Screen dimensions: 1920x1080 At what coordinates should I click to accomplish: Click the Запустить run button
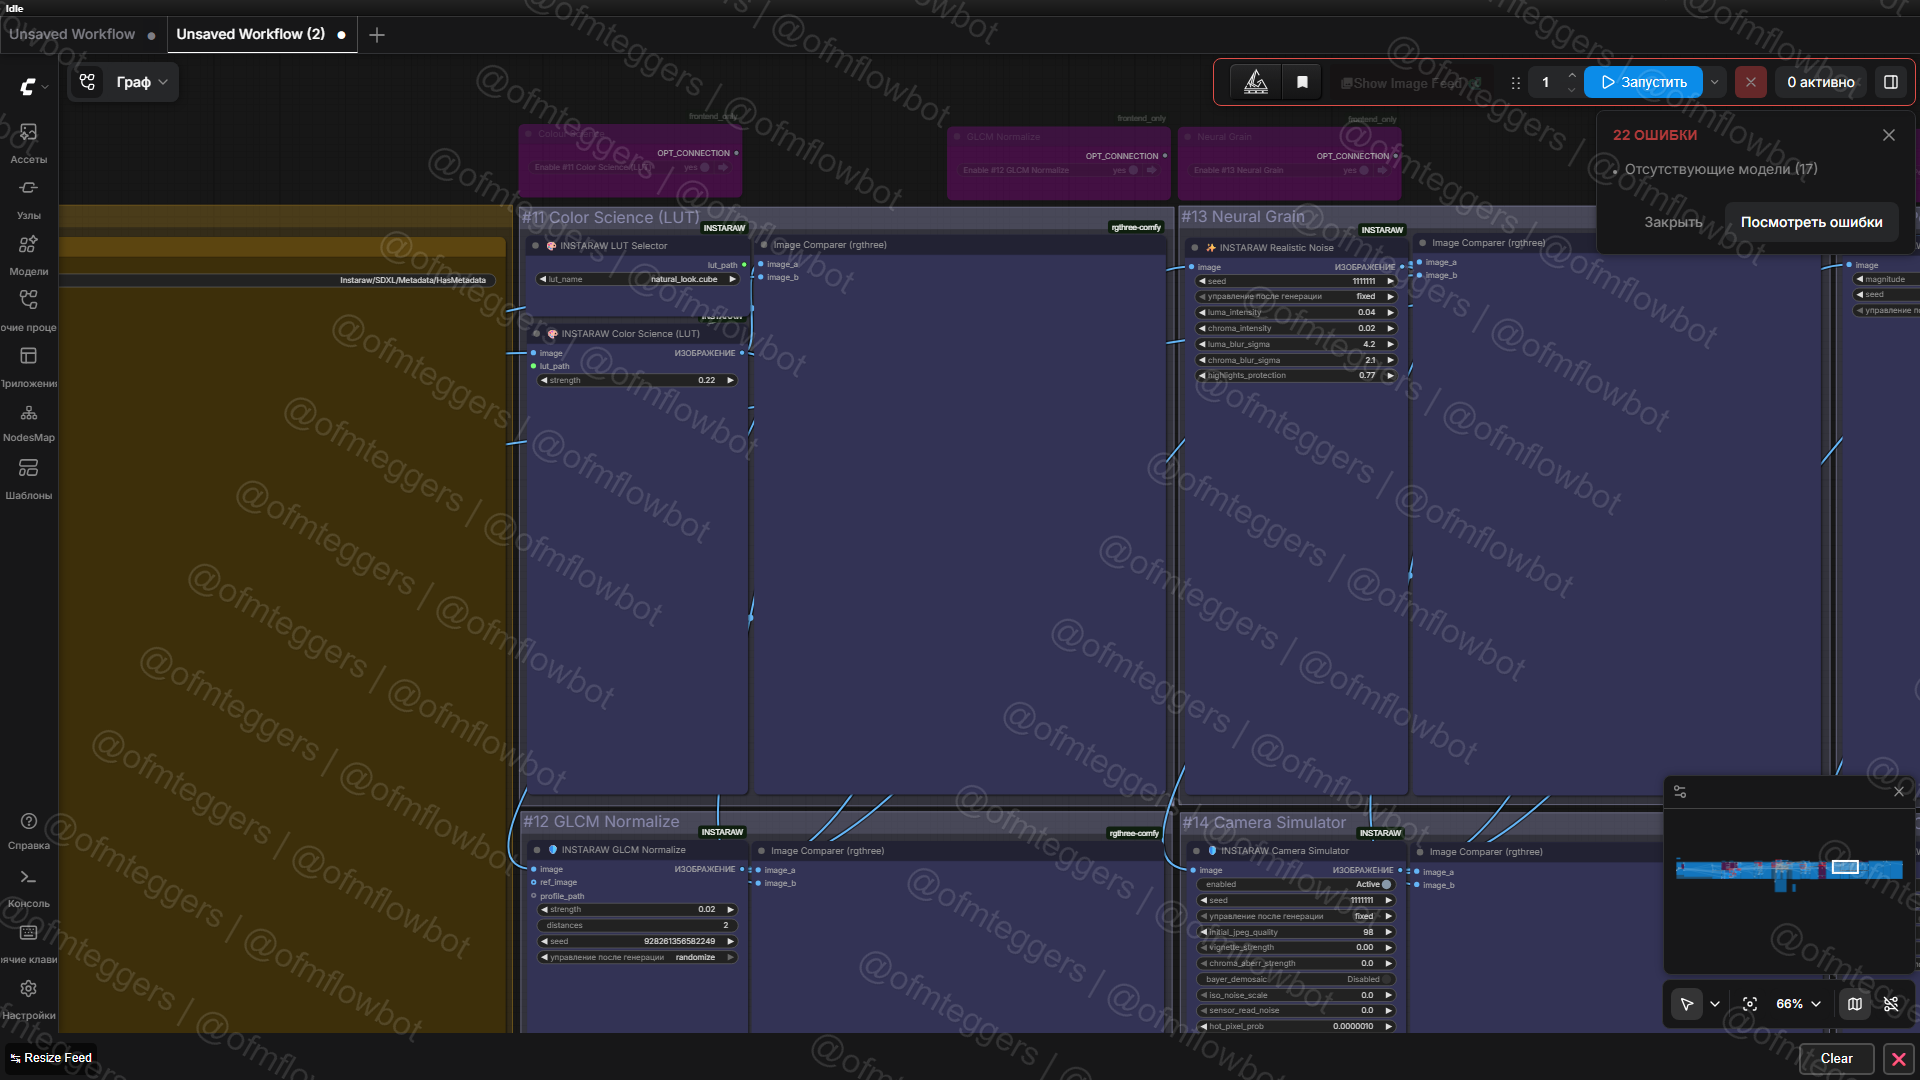coord(1643,82)
